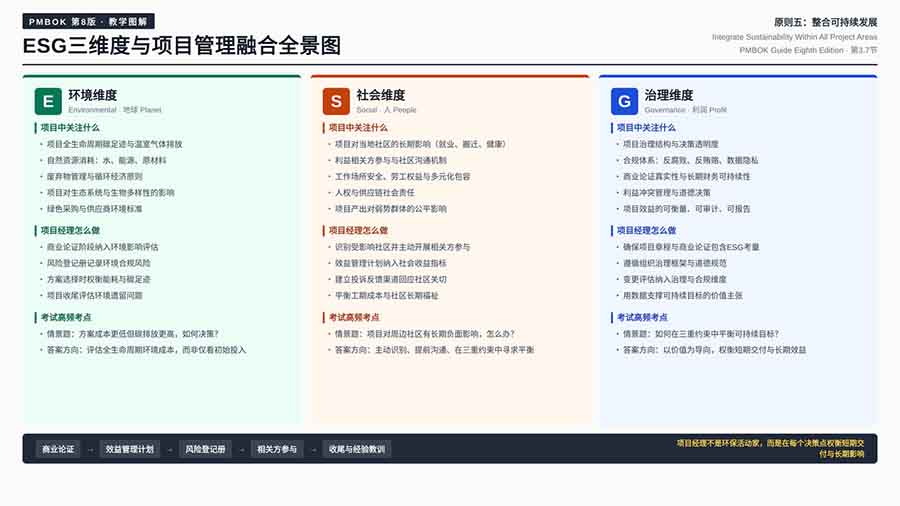The height and width of the screenshot is (506, 900).
Task: Click the bullet 商业论证阶段纳入环境影响评估
Action: tap(103, 247)
